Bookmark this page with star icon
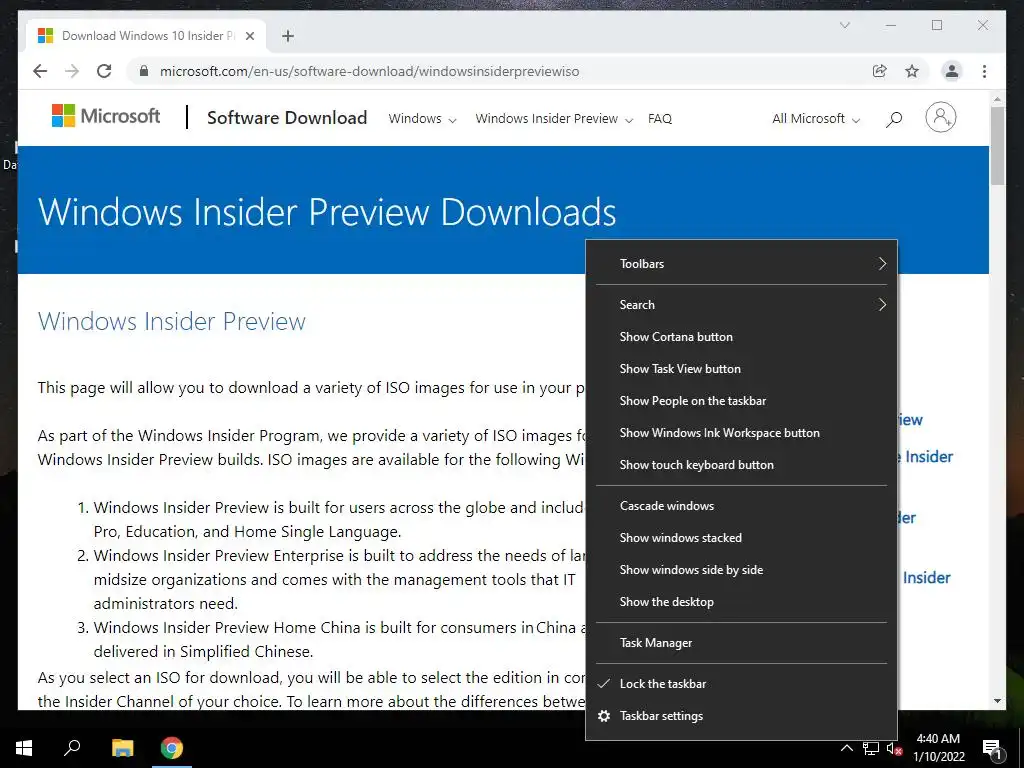 click(x=912, y=71)
